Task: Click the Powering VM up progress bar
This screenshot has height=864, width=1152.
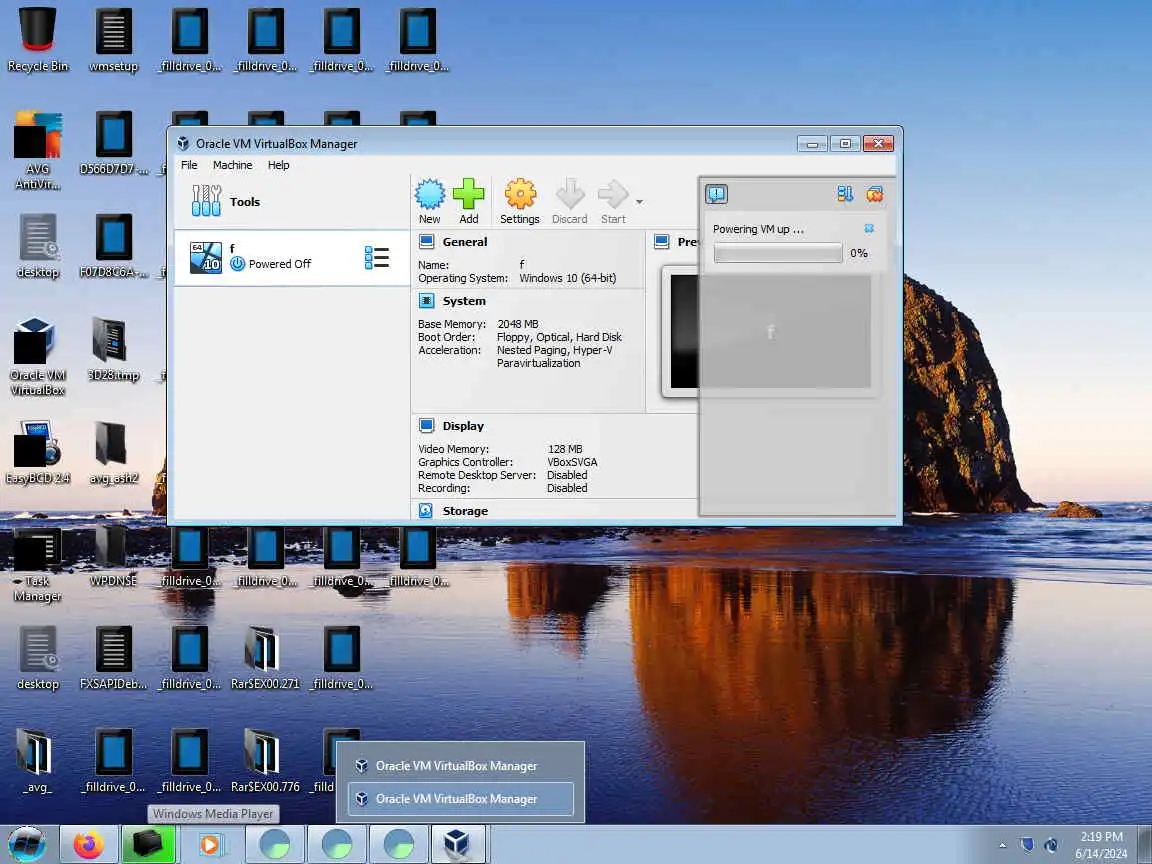Action: (778, 253)
